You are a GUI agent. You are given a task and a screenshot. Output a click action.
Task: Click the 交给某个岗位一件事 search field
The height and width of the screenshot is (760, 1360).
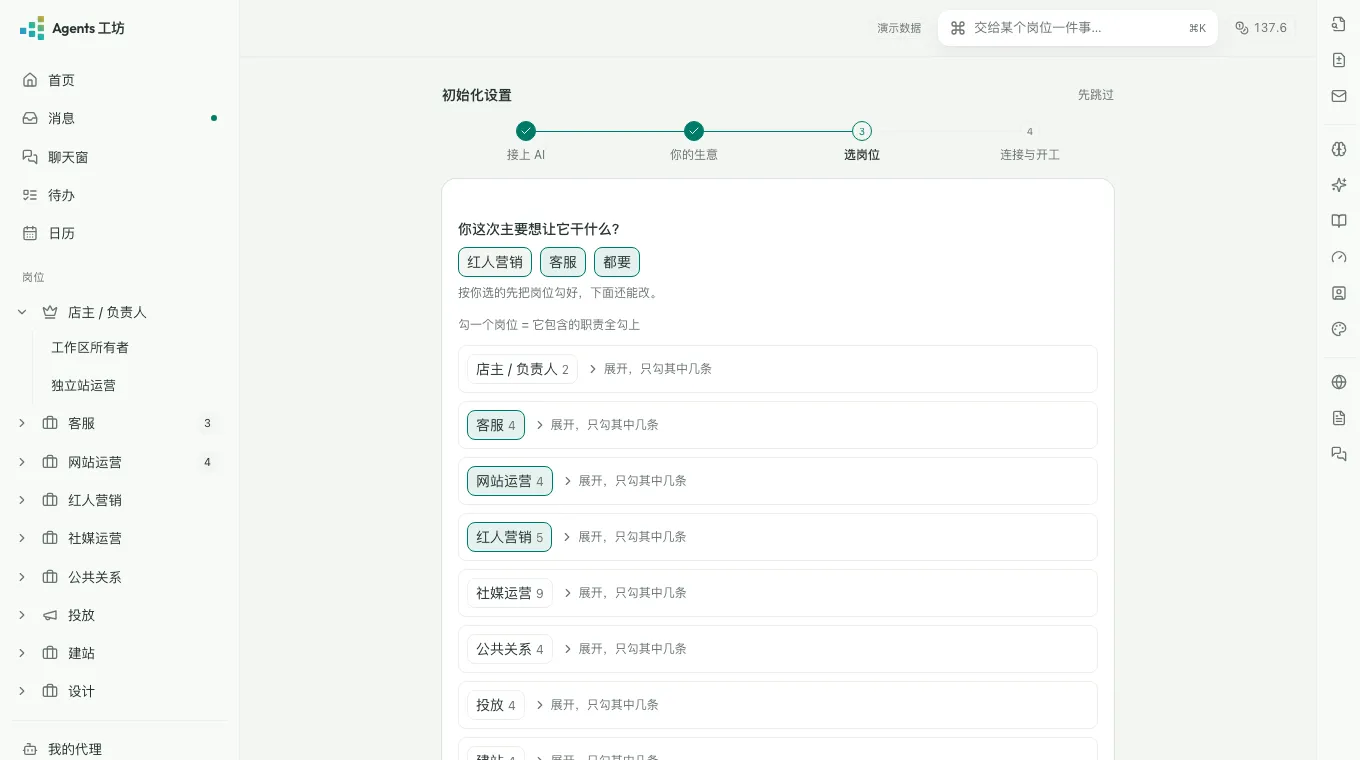pos(1078,28)
